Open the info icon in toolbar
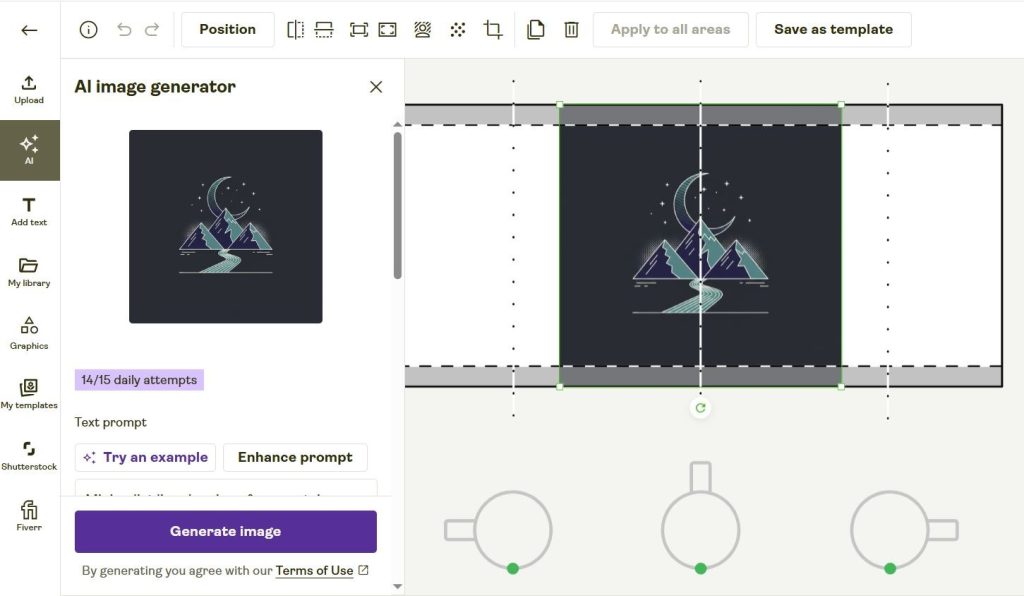 [x=88, y=30]
